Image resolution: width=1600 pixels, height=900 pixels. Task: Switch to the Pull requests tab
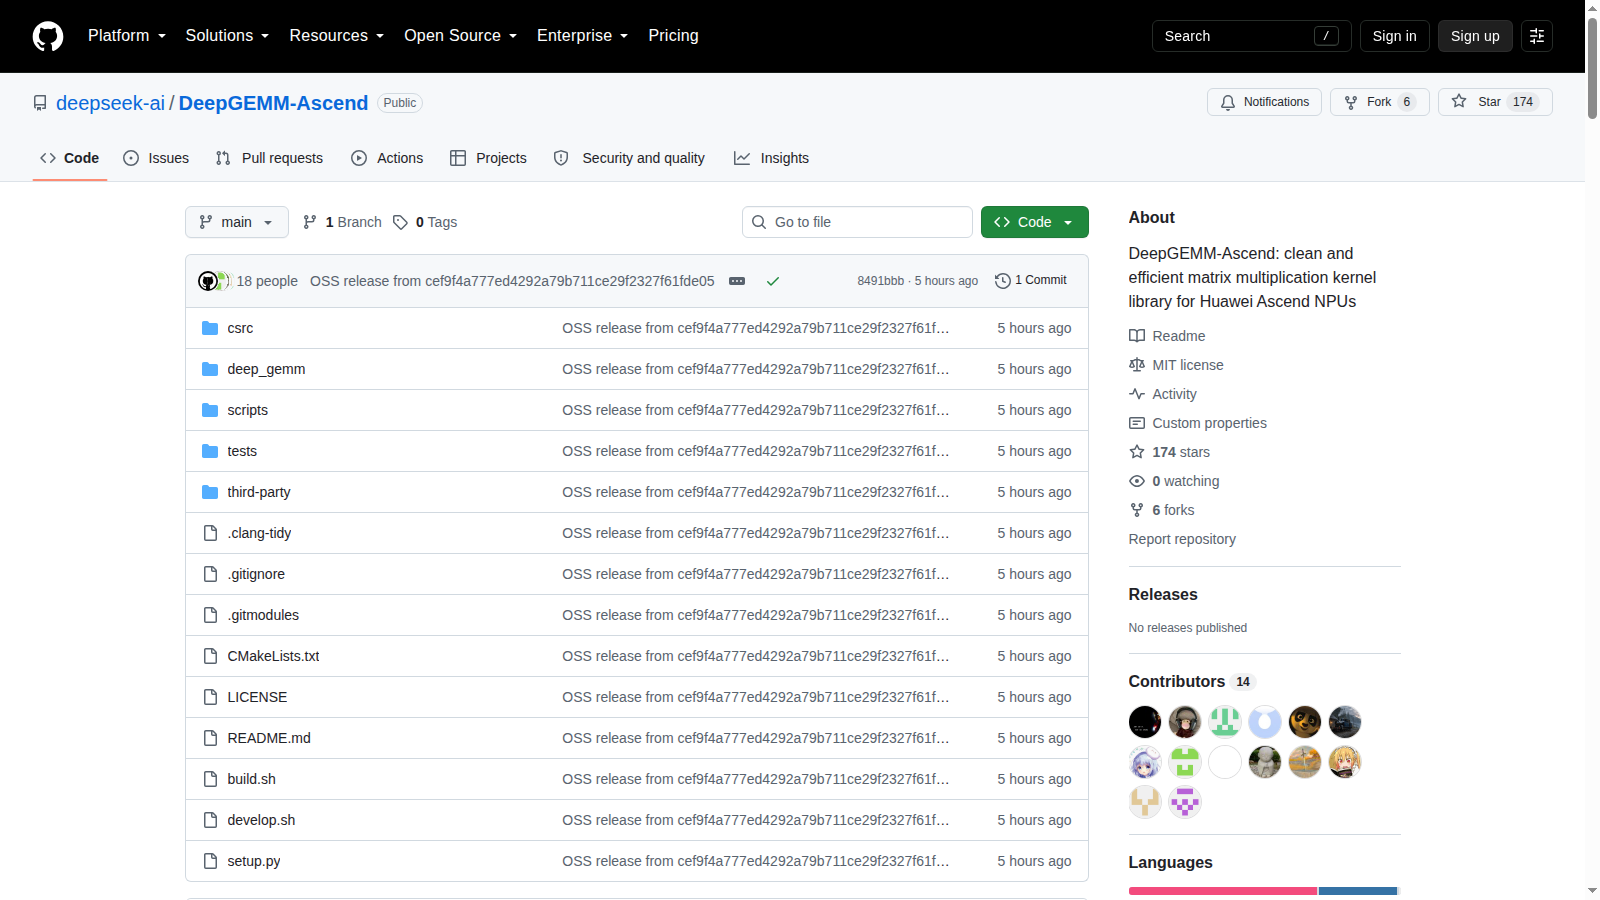tap(270, 158)
